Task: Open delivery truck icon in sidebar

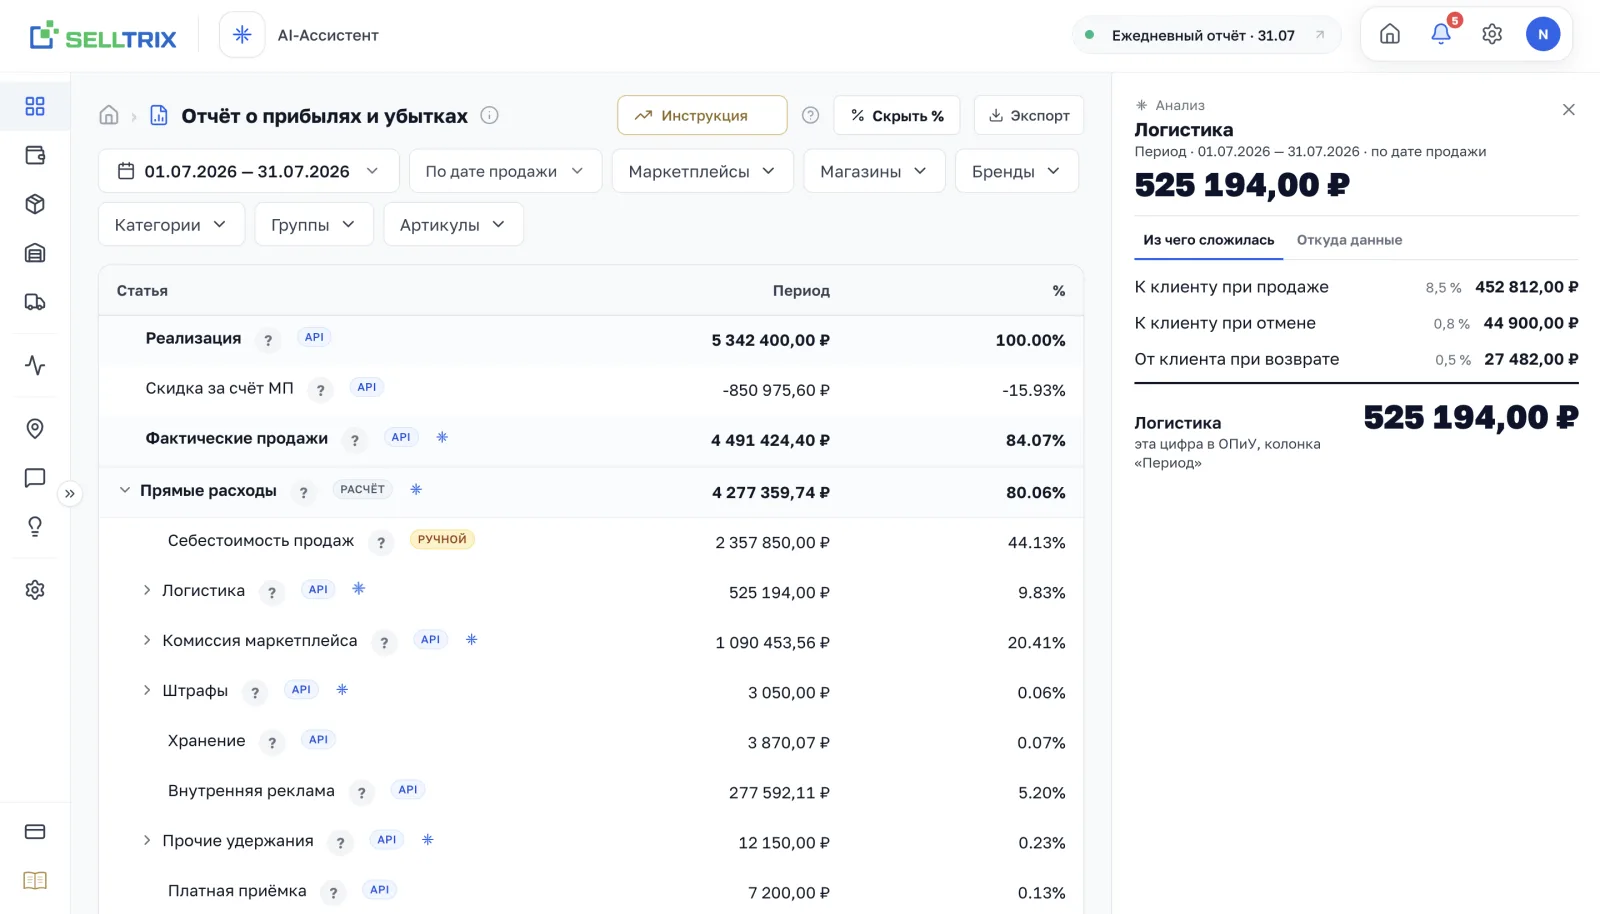Action: tap(35, 302)
